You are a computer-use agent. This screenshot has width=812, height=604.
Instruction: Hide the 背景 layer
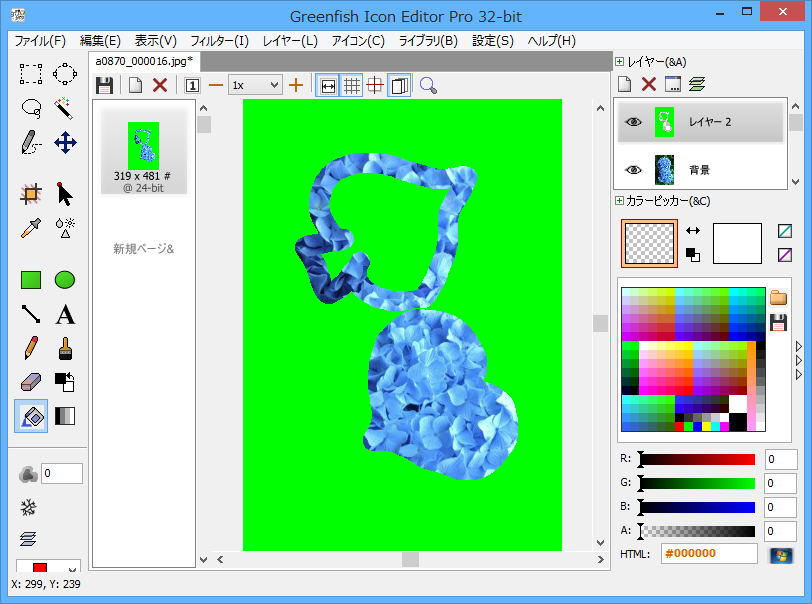632,170
